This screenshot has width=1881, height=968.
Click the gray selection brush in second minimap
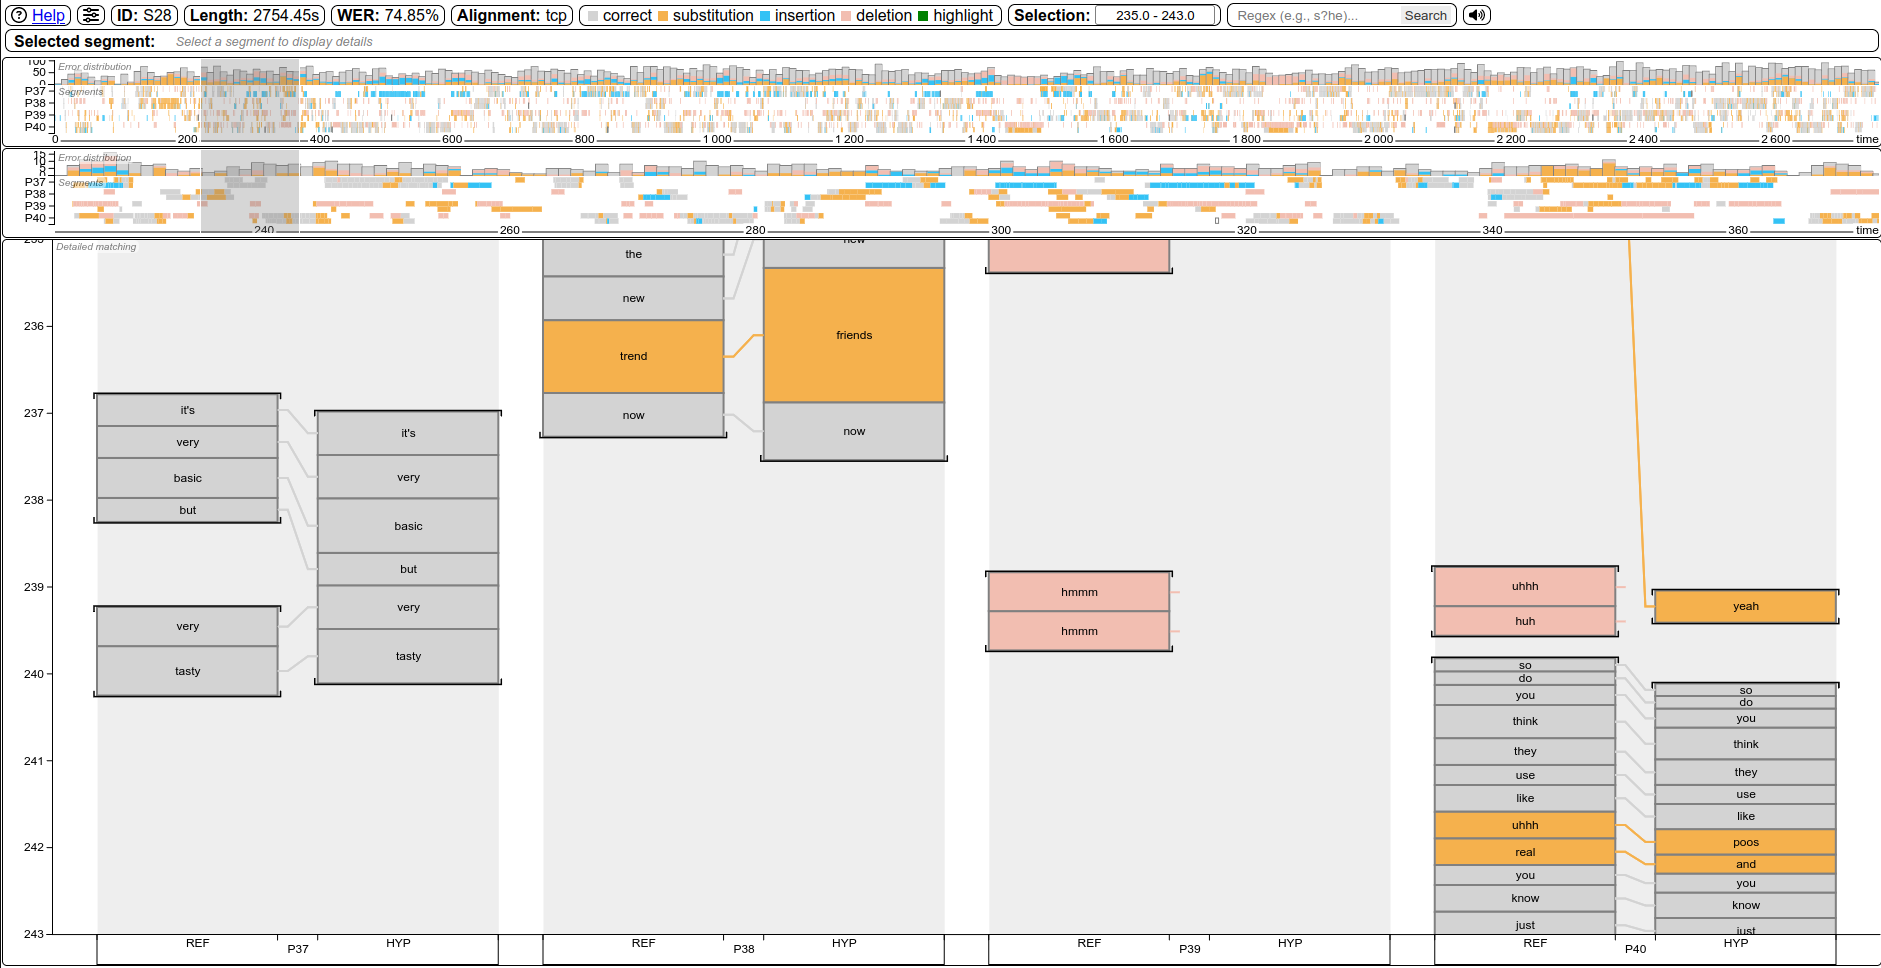[250, 190]
